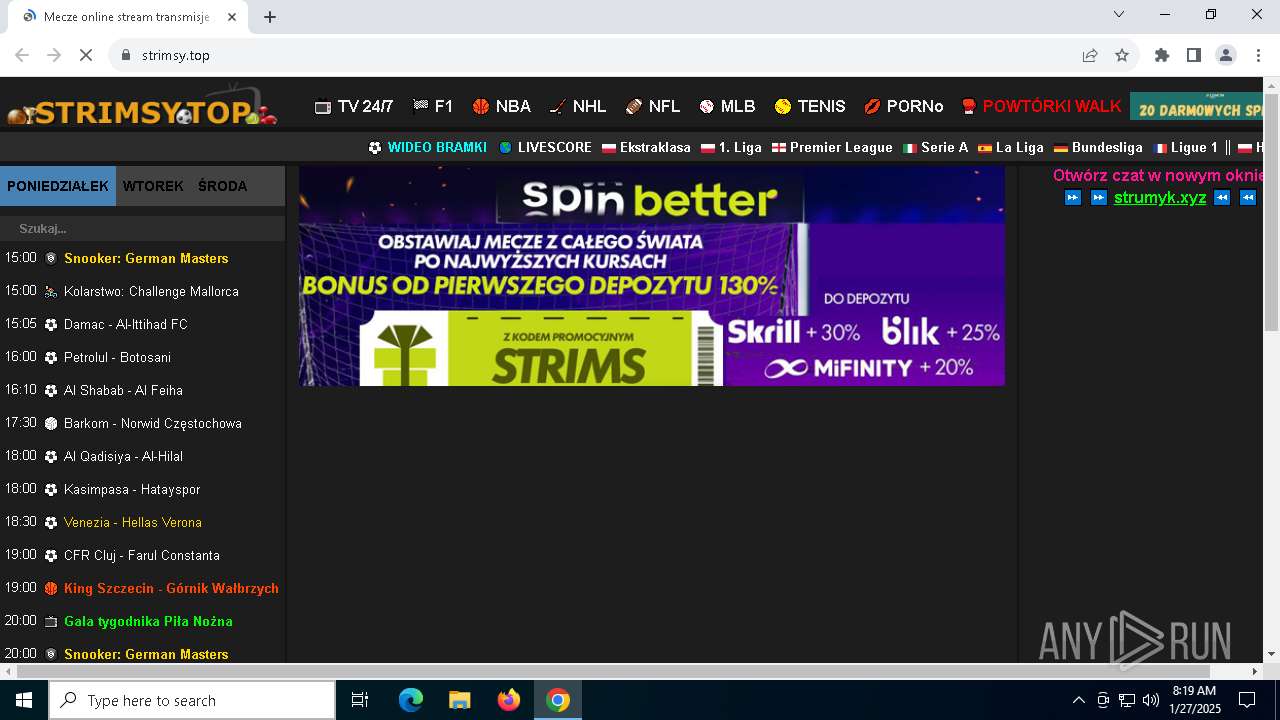Open the F1 section
1280x720 pixels.
point(433,106)
